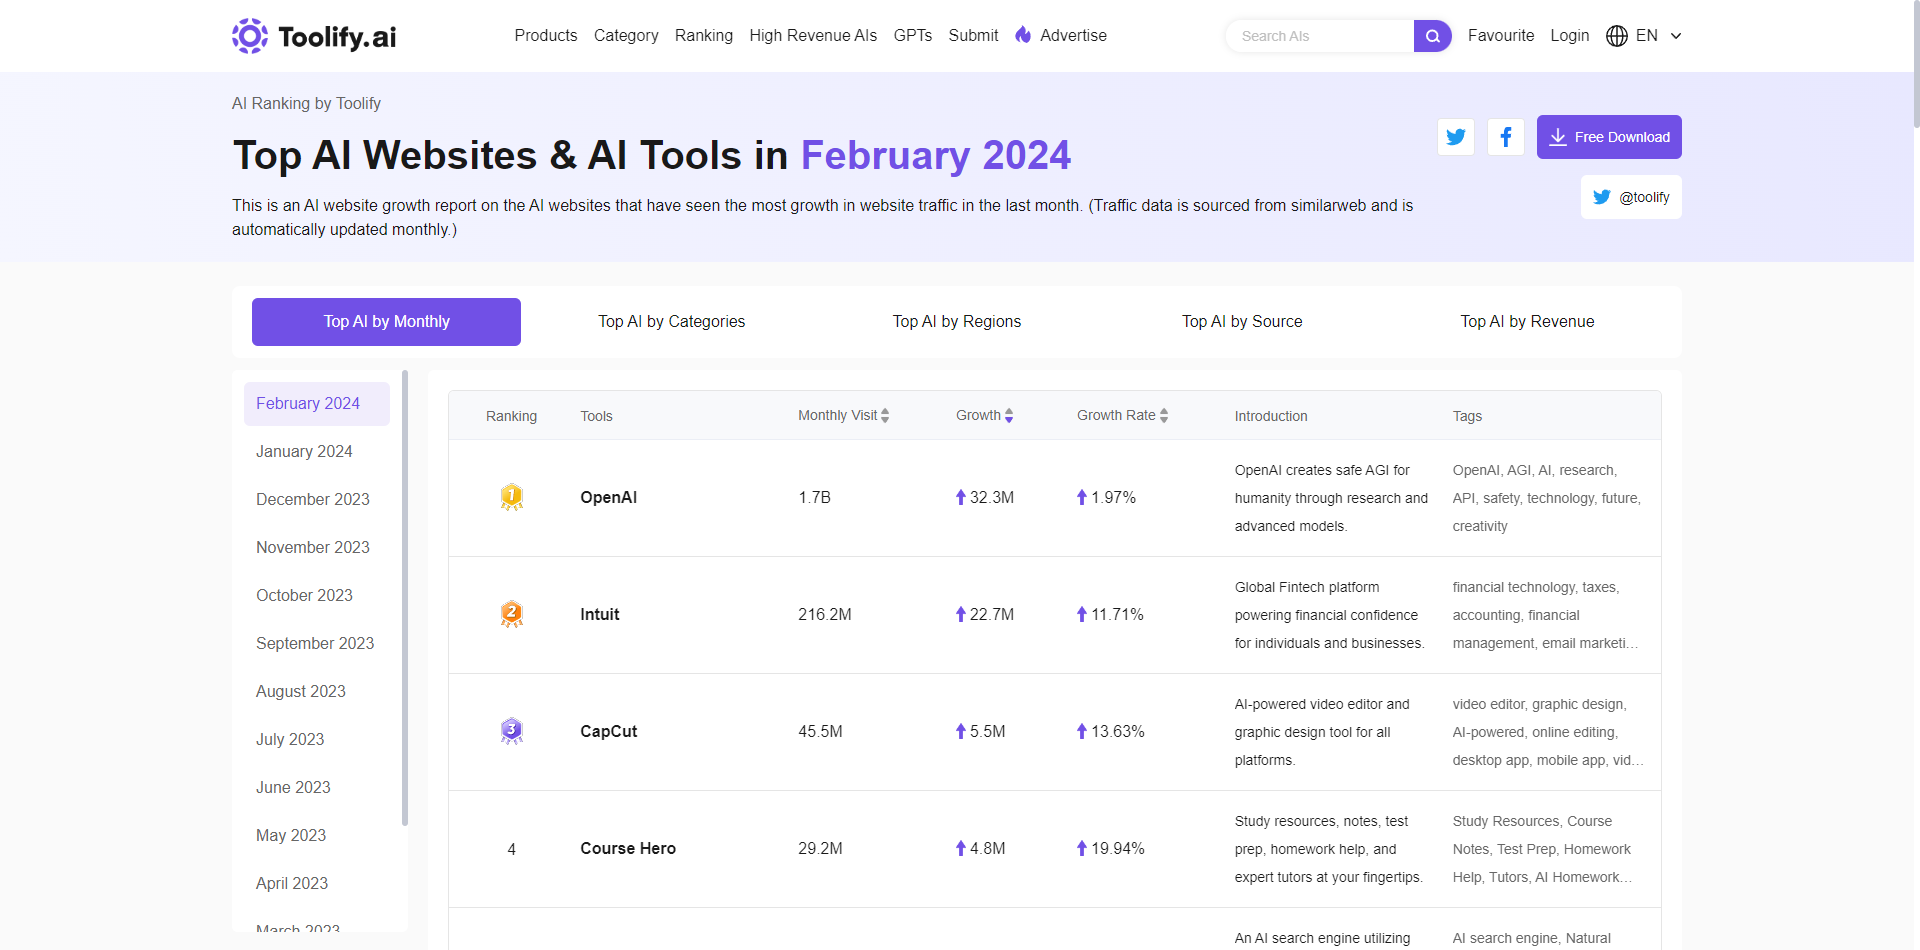
Task: Sort by Growth arrows
Action: pos(1009,416)
